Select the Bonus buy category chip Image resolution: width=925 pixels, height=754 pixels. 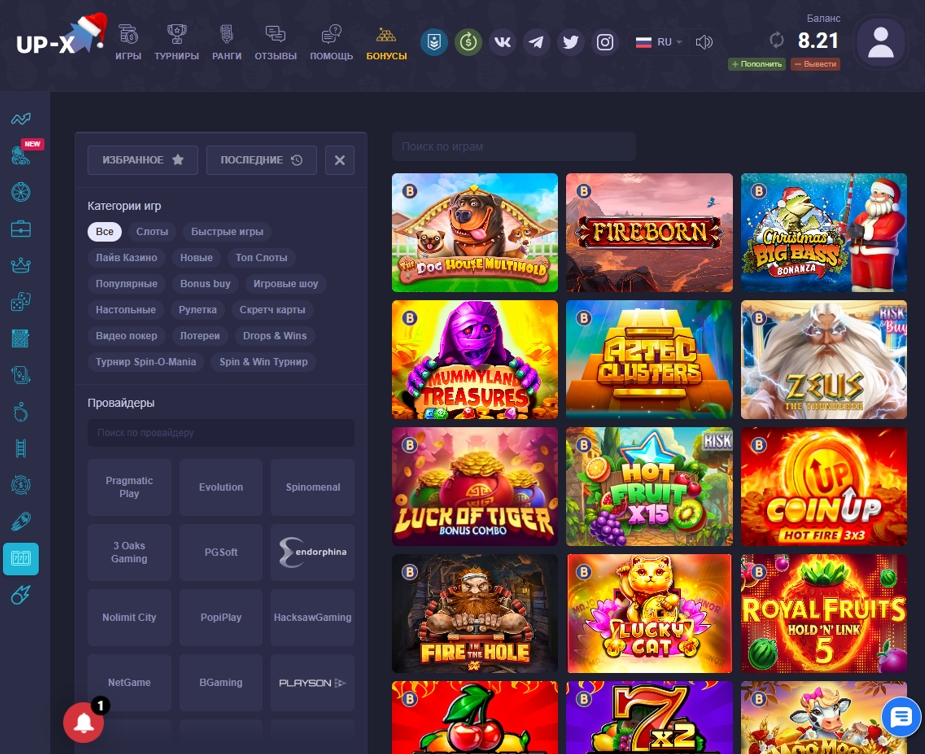point(205,283)
